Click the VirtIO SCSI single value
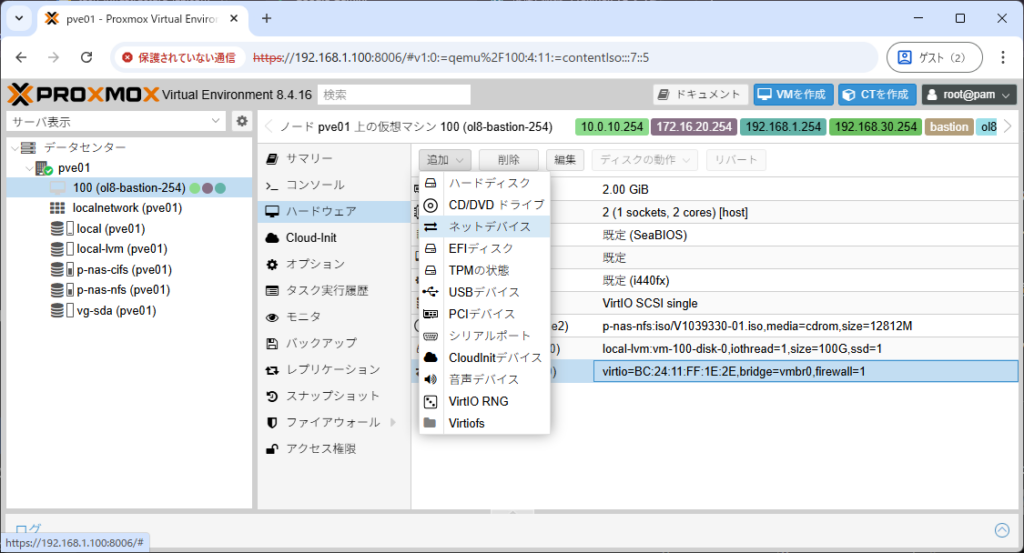 point(650,304)
